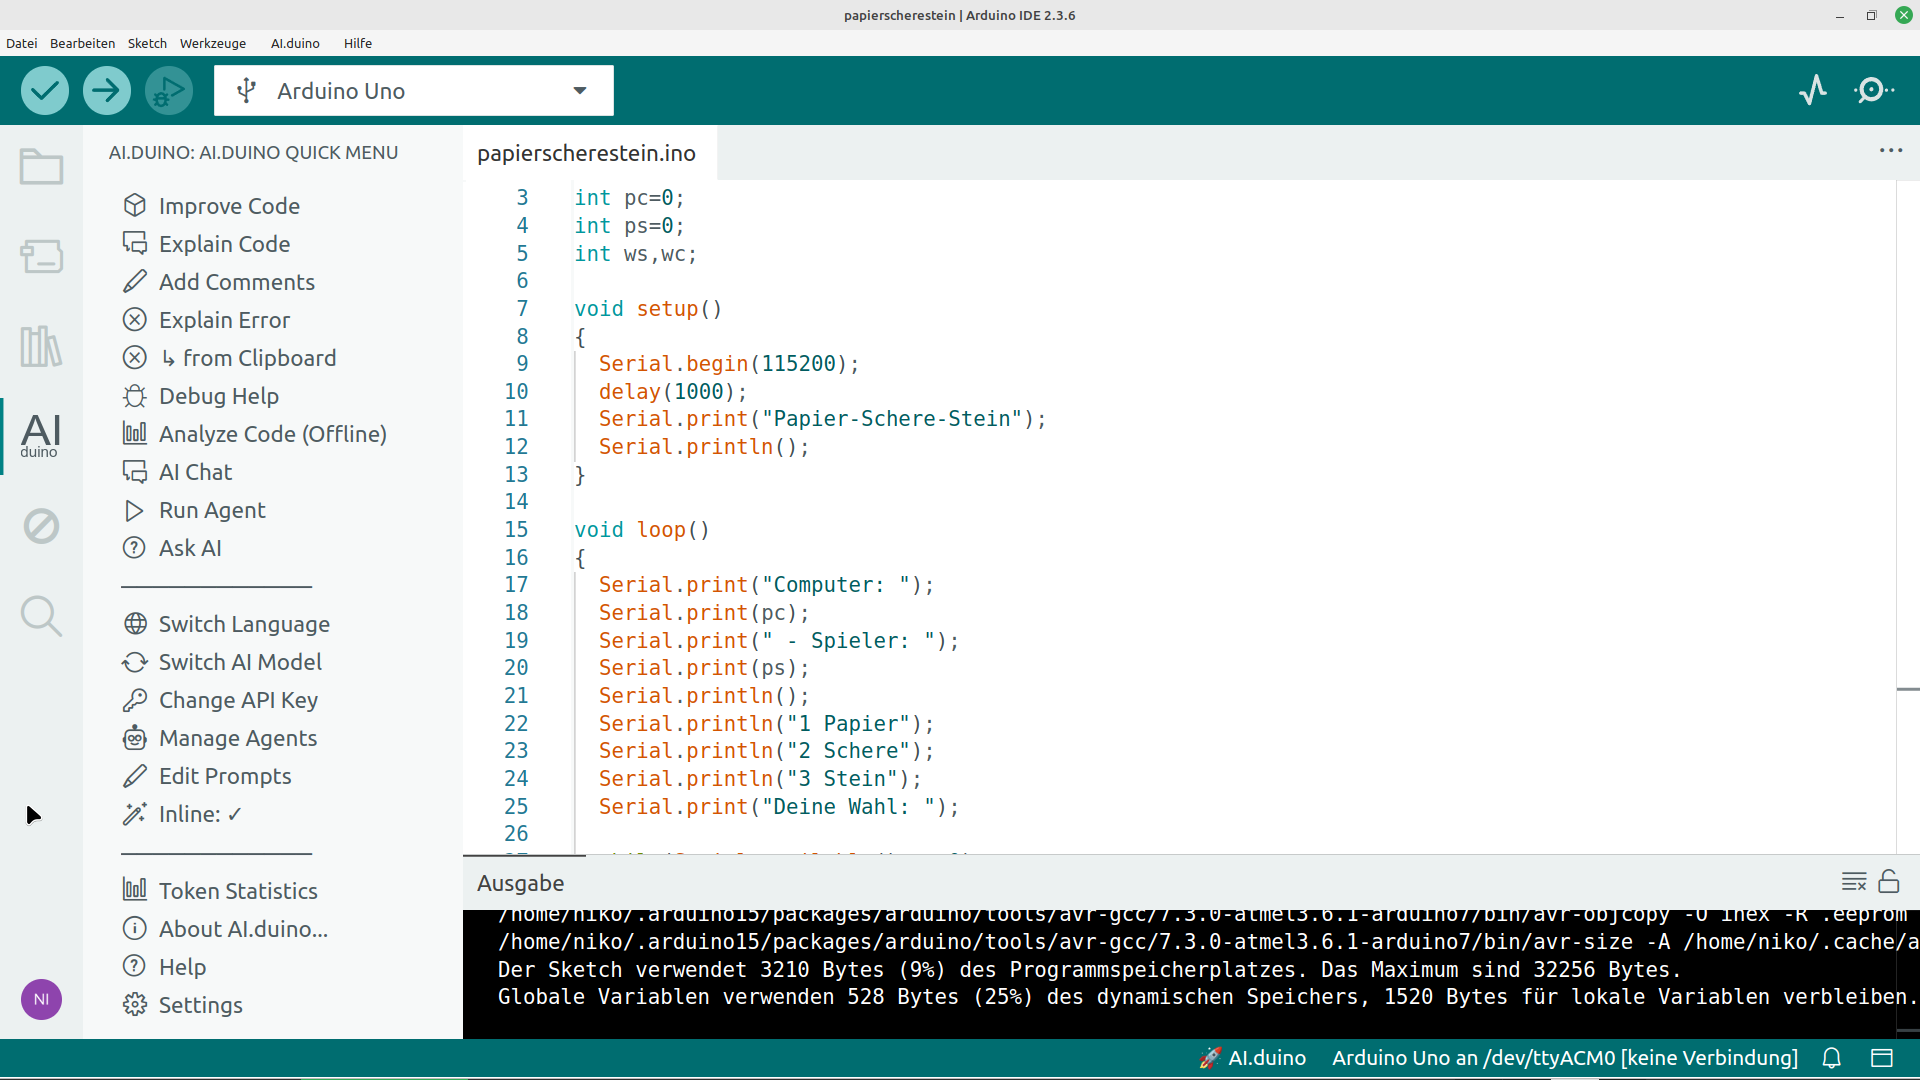Open the Boards Manager sidebar panel
This screenshot has width=1920, height=1080.
click(41, 257)
